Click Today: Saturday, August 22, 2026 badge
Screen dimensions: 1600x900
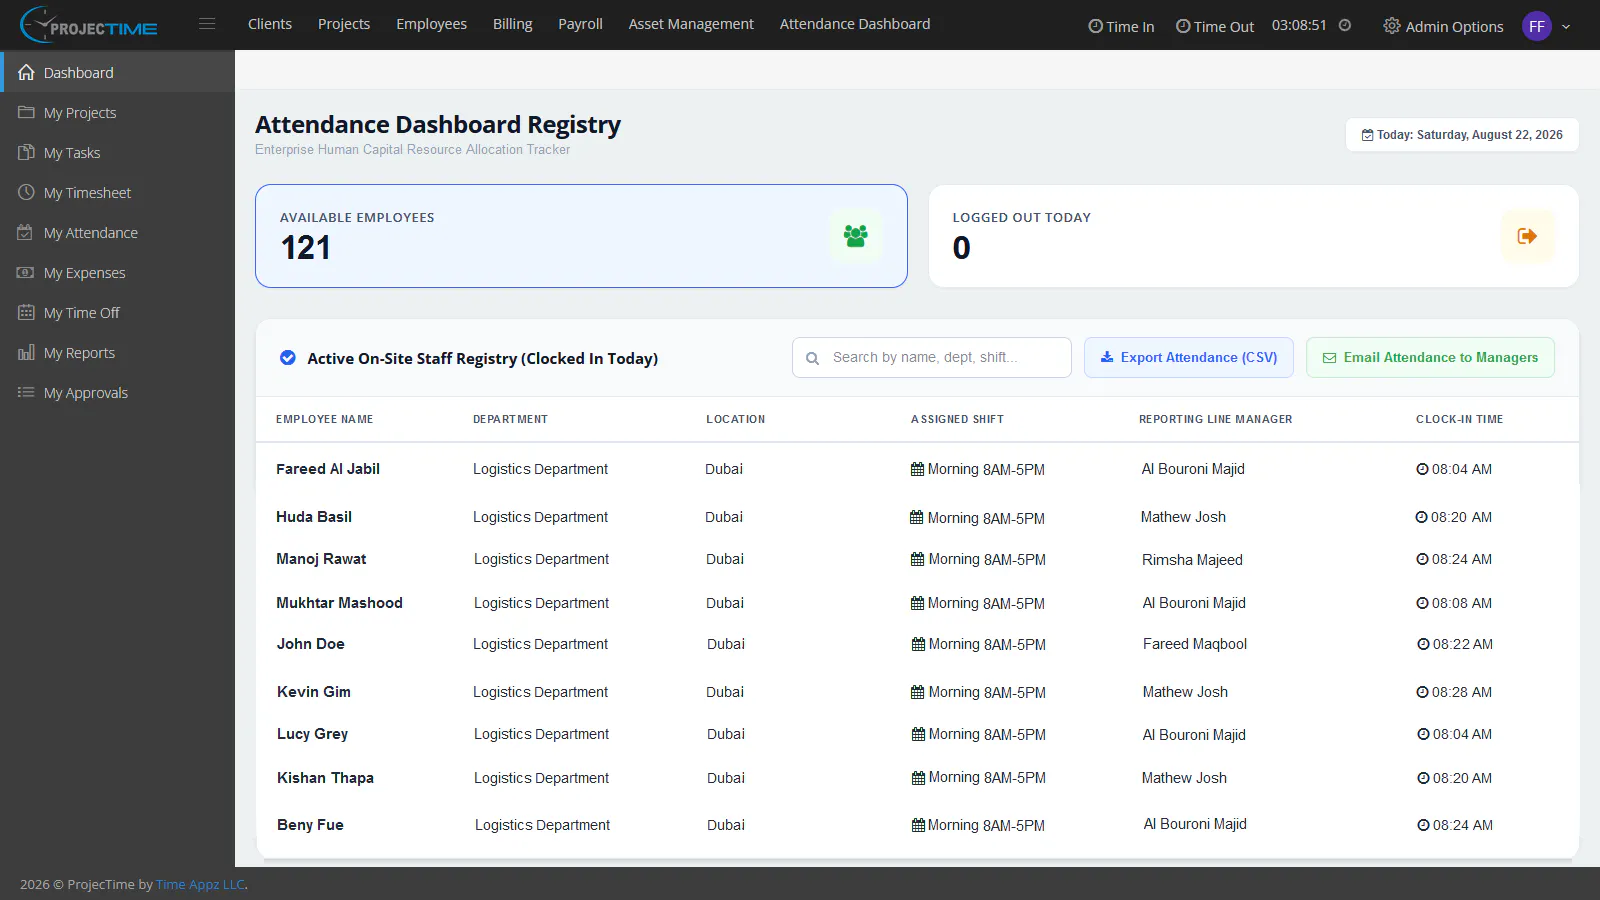pyautogui.click(x=1462, y=135)
